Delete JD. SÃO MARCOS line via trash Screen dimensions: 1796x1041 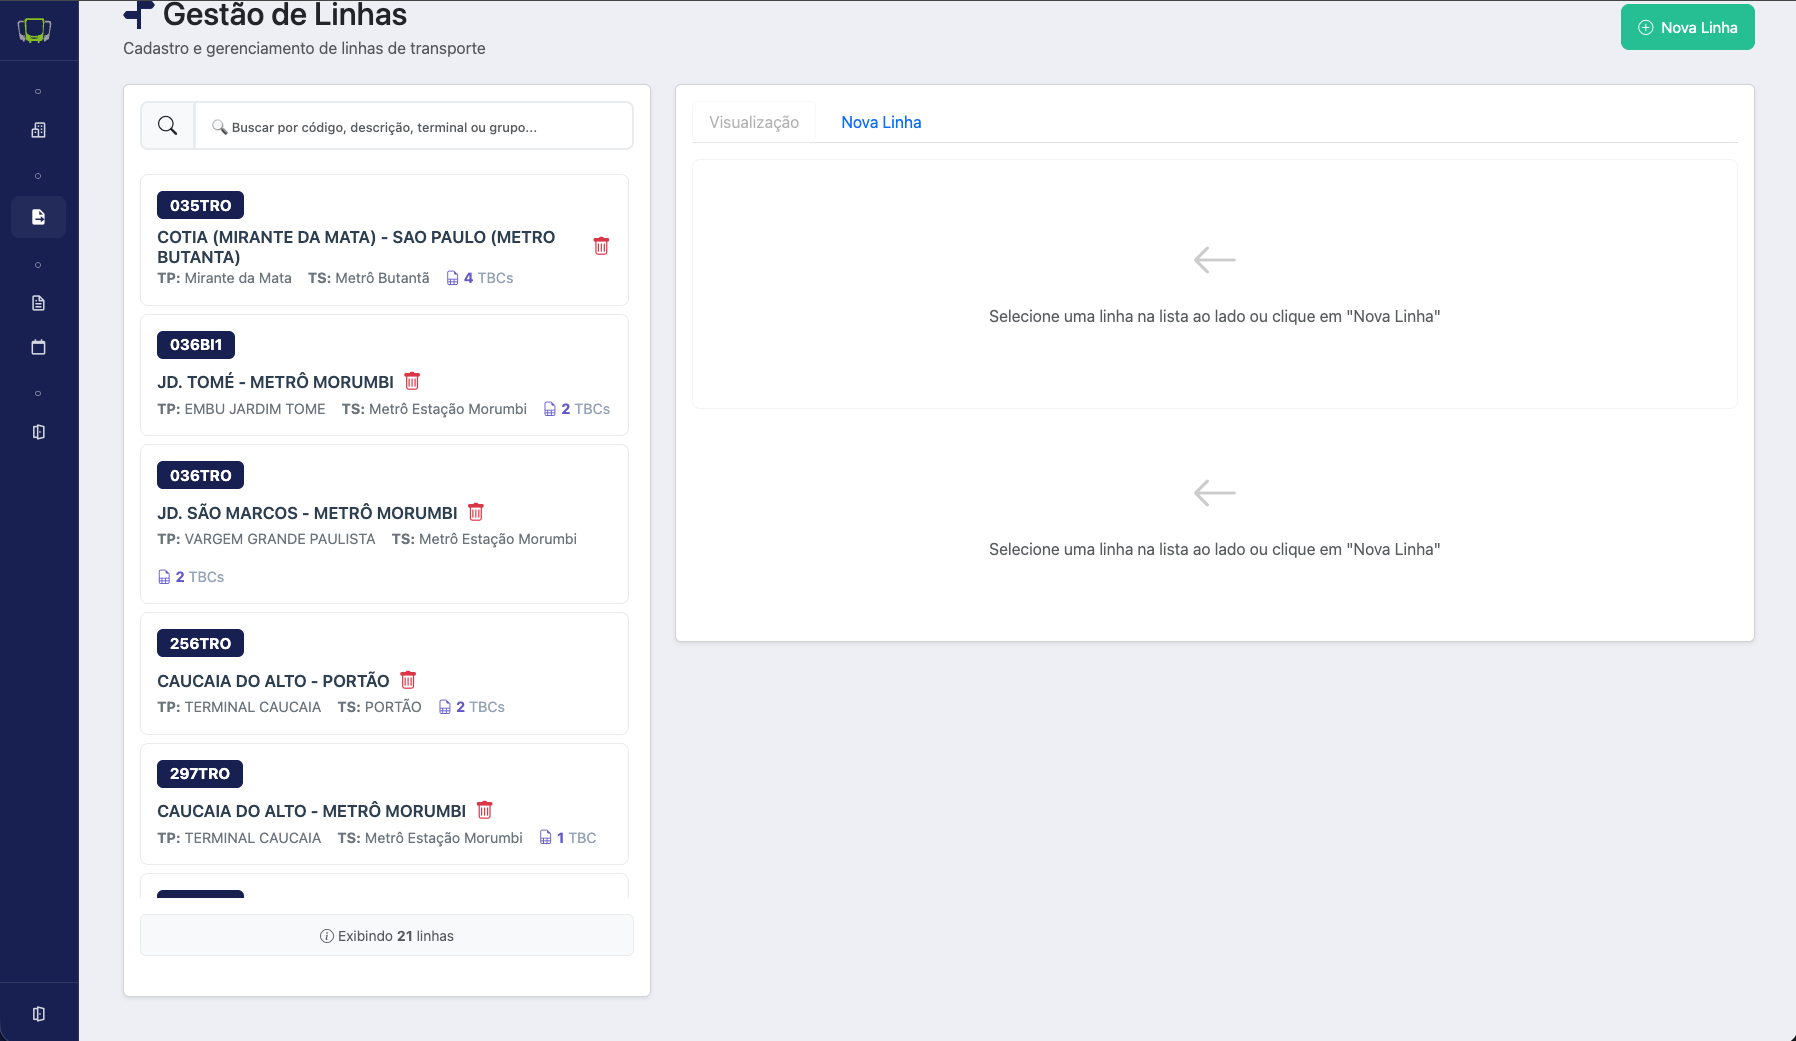[476, 512]
